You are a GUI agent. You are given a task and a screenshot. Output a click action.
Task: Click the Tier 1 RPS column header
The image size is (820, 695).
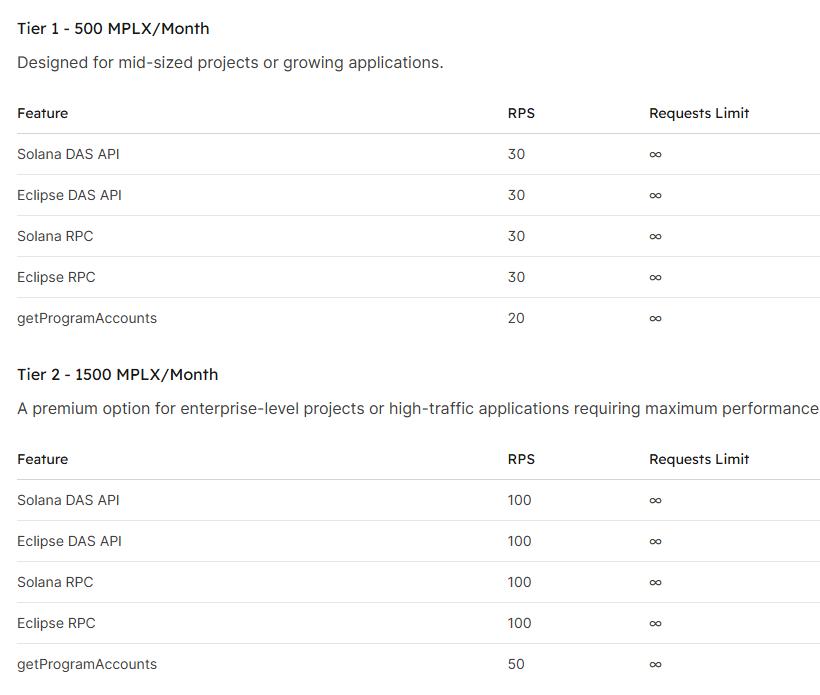pos(521,113)
